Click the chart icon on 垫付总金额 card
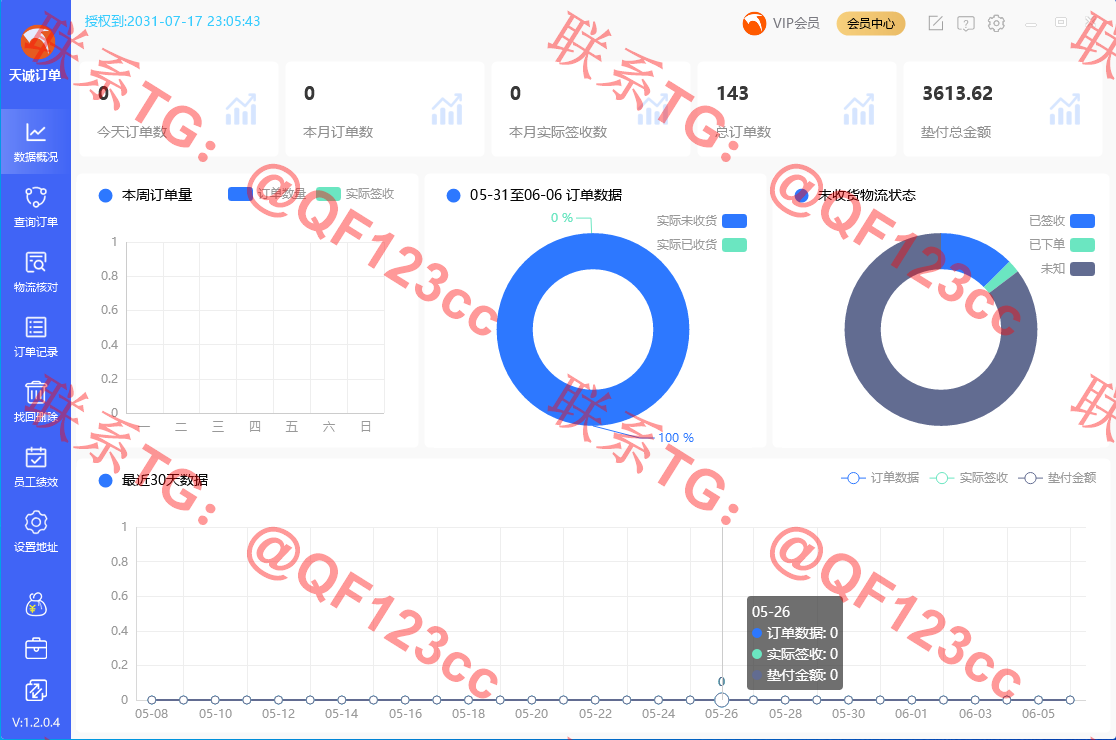This screenshot has width=1116, height=740. 1065,110
